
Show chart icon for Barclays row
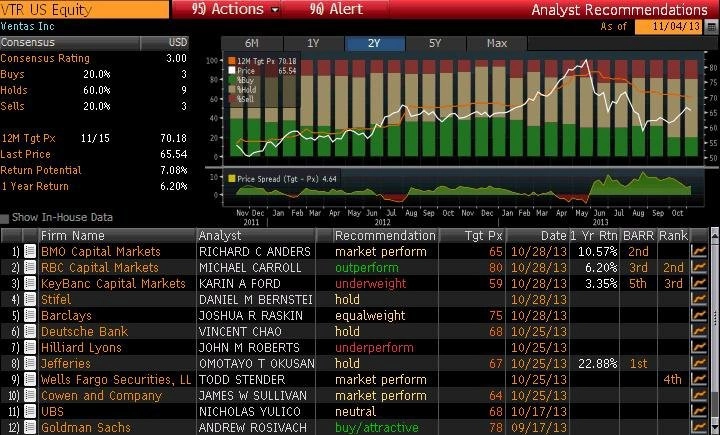pyautogui.click(x=698, y=316)
